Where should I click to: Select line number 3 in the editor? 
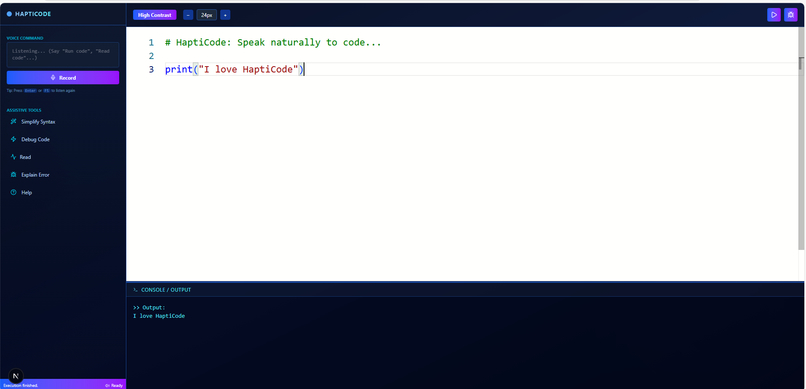tap(151, 69)
